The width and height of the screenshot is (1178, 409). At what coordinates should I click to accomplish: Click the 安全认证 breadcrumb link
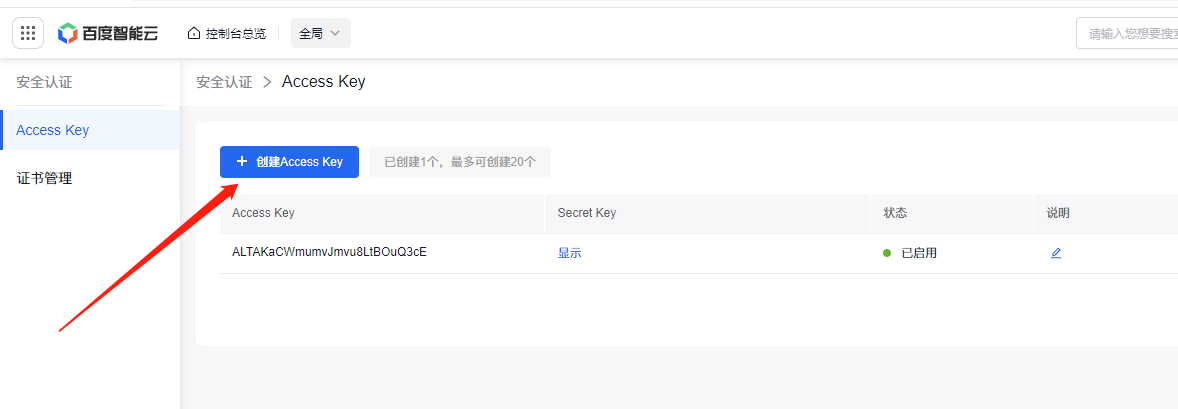pyautogui.click(x=224, y=82)
